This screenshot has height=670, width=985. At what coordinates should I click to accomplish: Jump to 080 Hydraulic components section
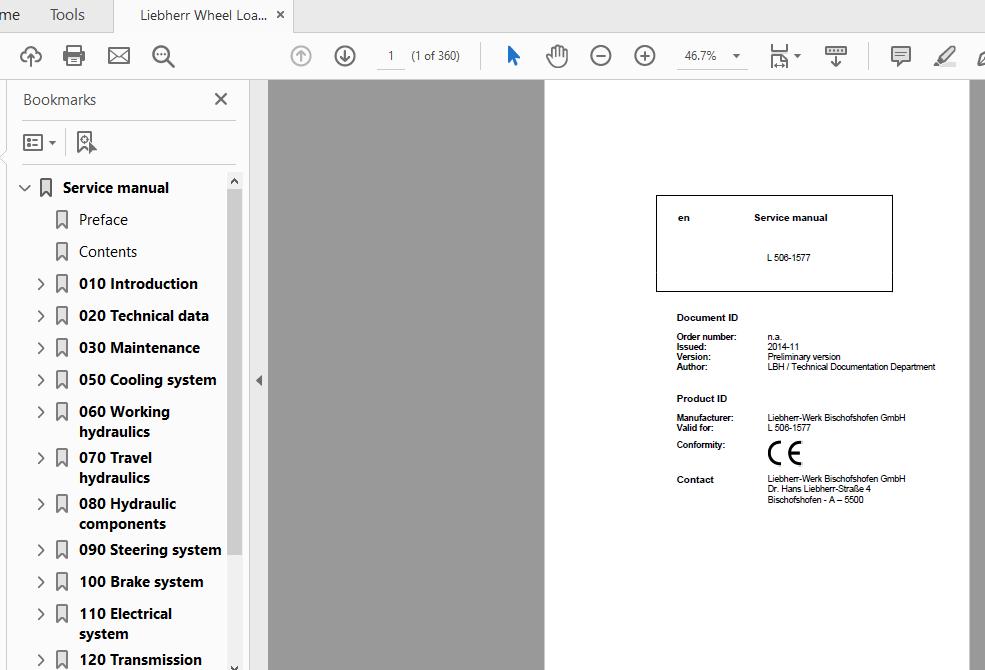128,514
